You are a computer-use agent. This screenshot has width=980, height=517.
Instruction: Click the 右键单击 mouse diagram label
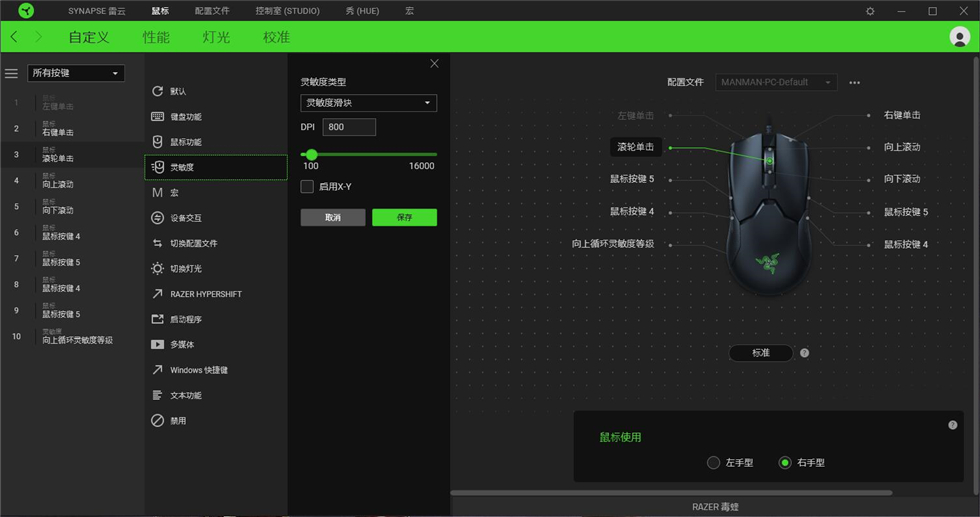point(902,115)
